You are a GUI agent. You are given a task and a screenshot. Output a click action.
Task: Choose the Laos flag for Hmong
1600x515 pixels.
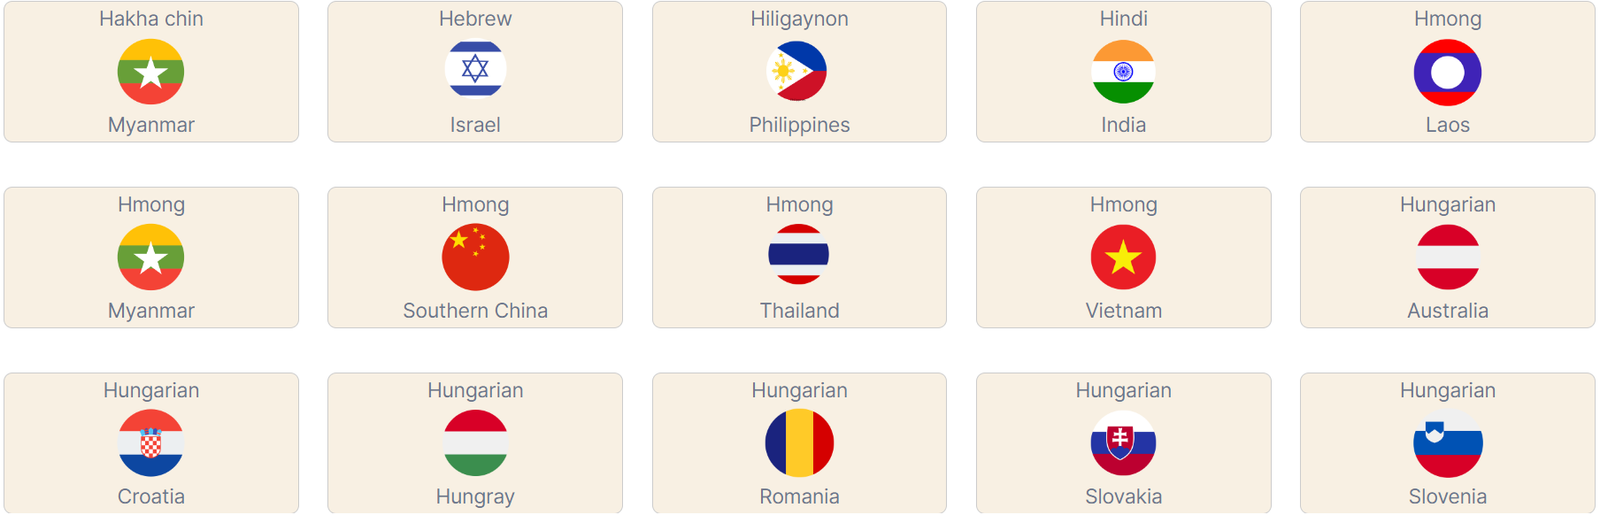1447,72
